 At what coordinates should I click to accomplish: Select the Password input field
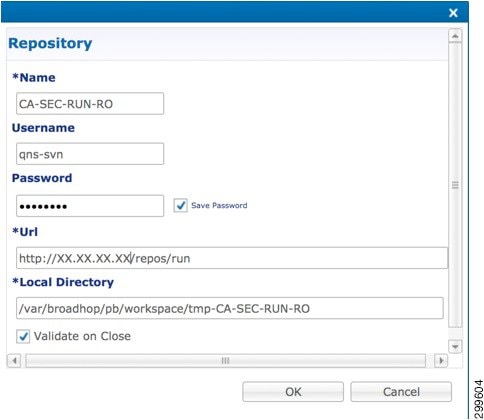(x=90, y=206)
